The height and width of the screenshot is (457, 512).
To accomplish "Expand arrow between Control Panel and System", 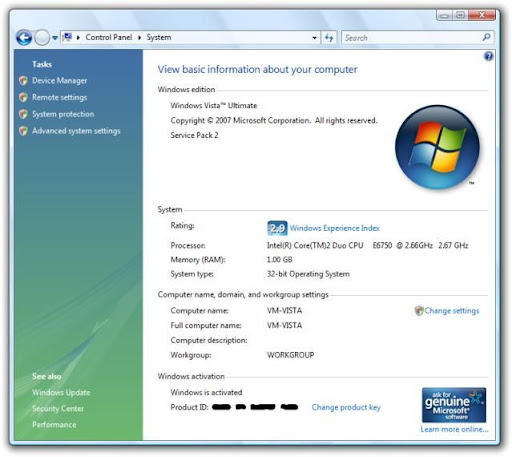I will click(x=140, y=38).
